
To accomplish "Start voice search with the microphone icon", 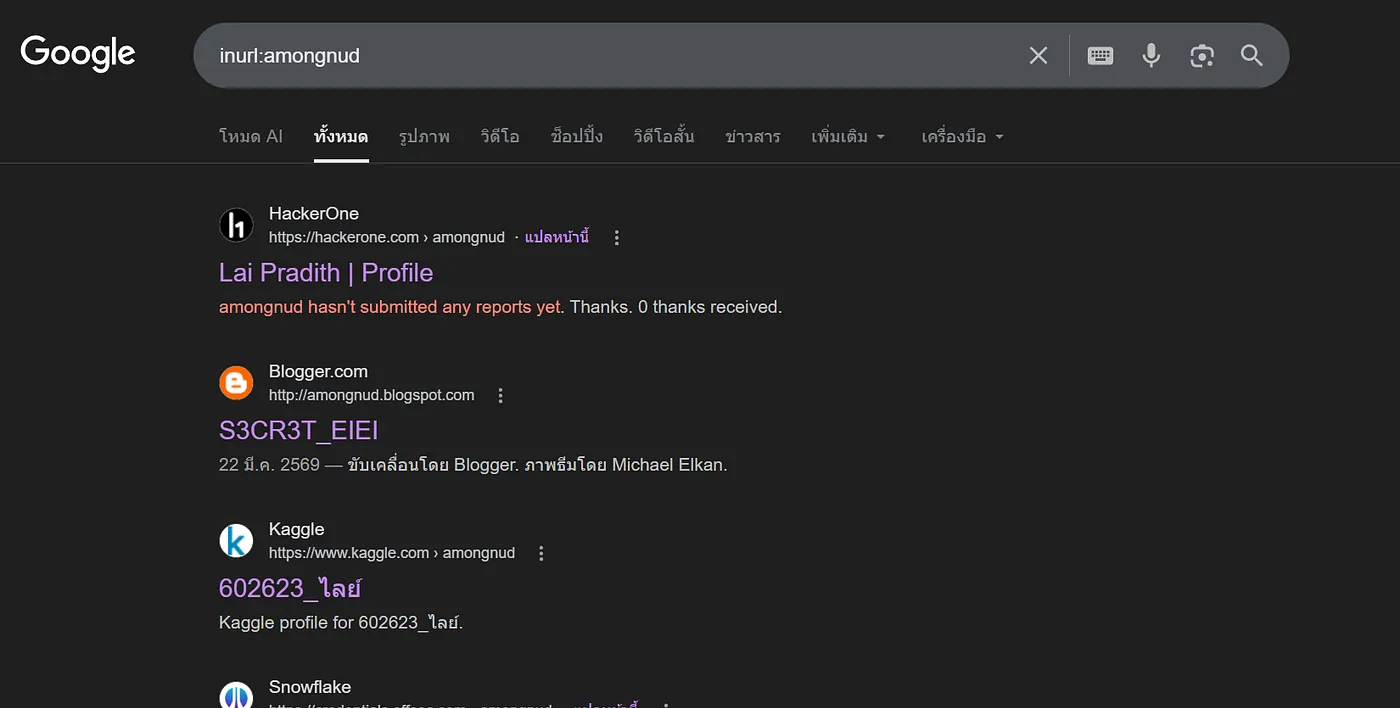I will point(1151,56).
